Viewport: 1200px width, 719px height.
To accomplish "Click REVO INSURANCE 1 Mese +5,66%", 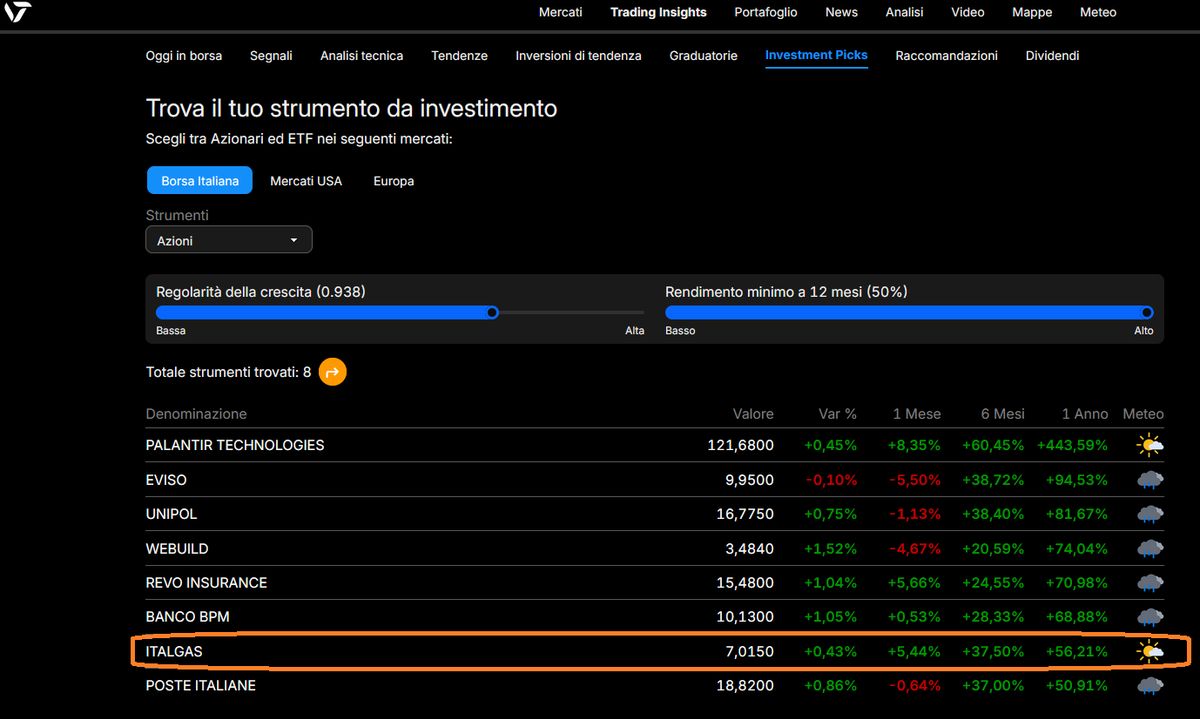I will click(914, 582).
